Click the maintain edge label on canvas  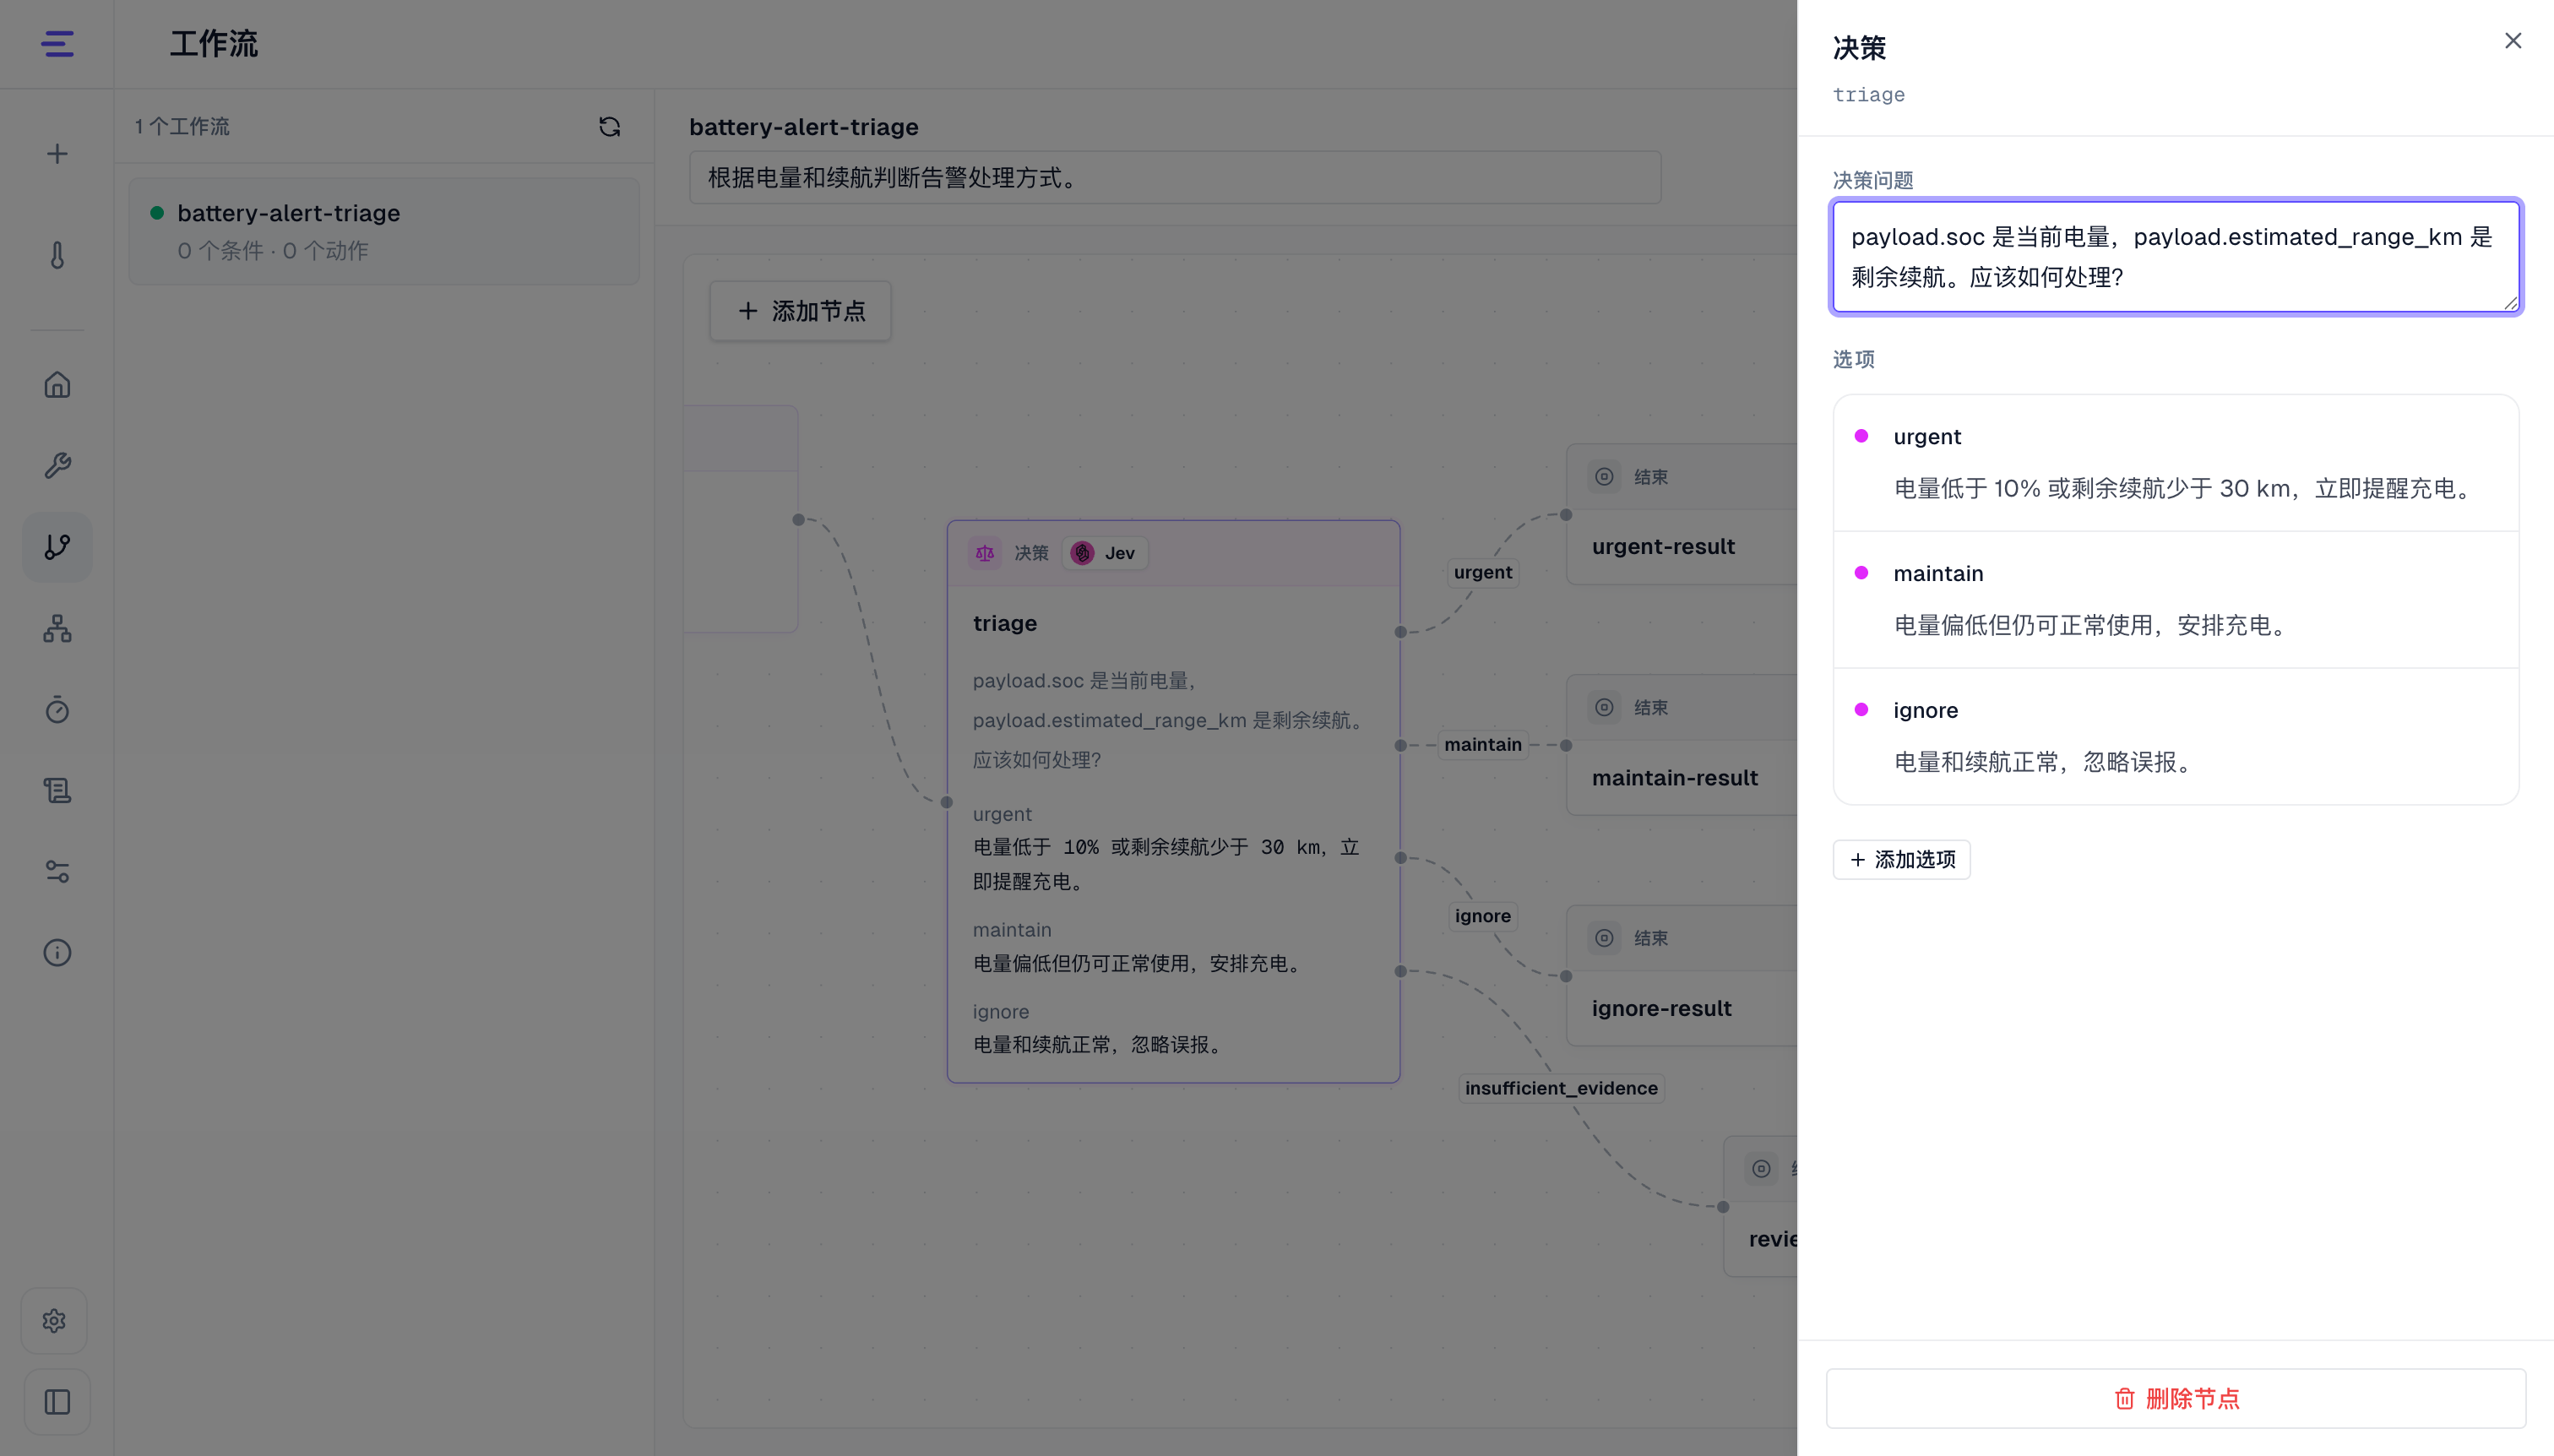click(1483, 745)
